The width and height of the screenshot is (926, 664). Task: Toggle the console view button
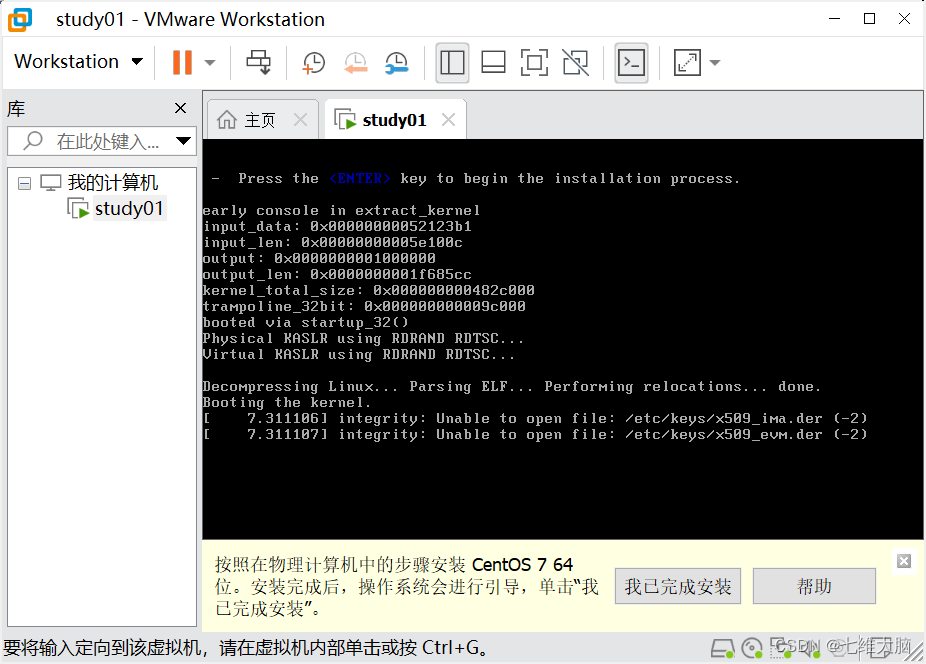[631, 63]
